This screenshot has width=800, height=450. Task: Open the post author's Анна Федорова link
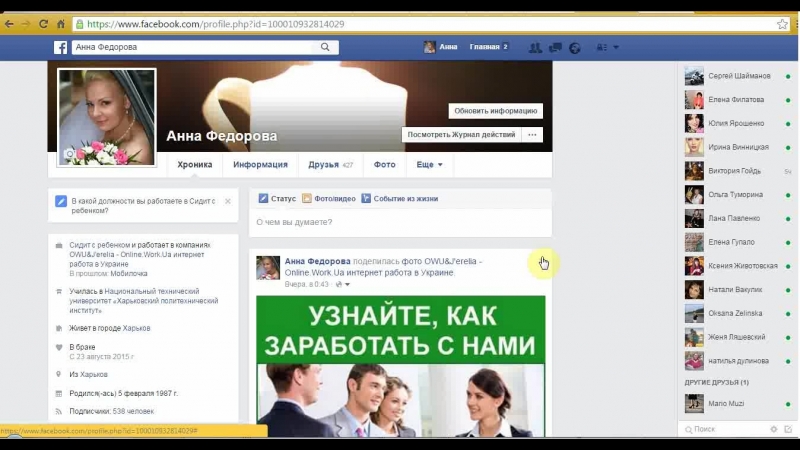coord(317,261)
